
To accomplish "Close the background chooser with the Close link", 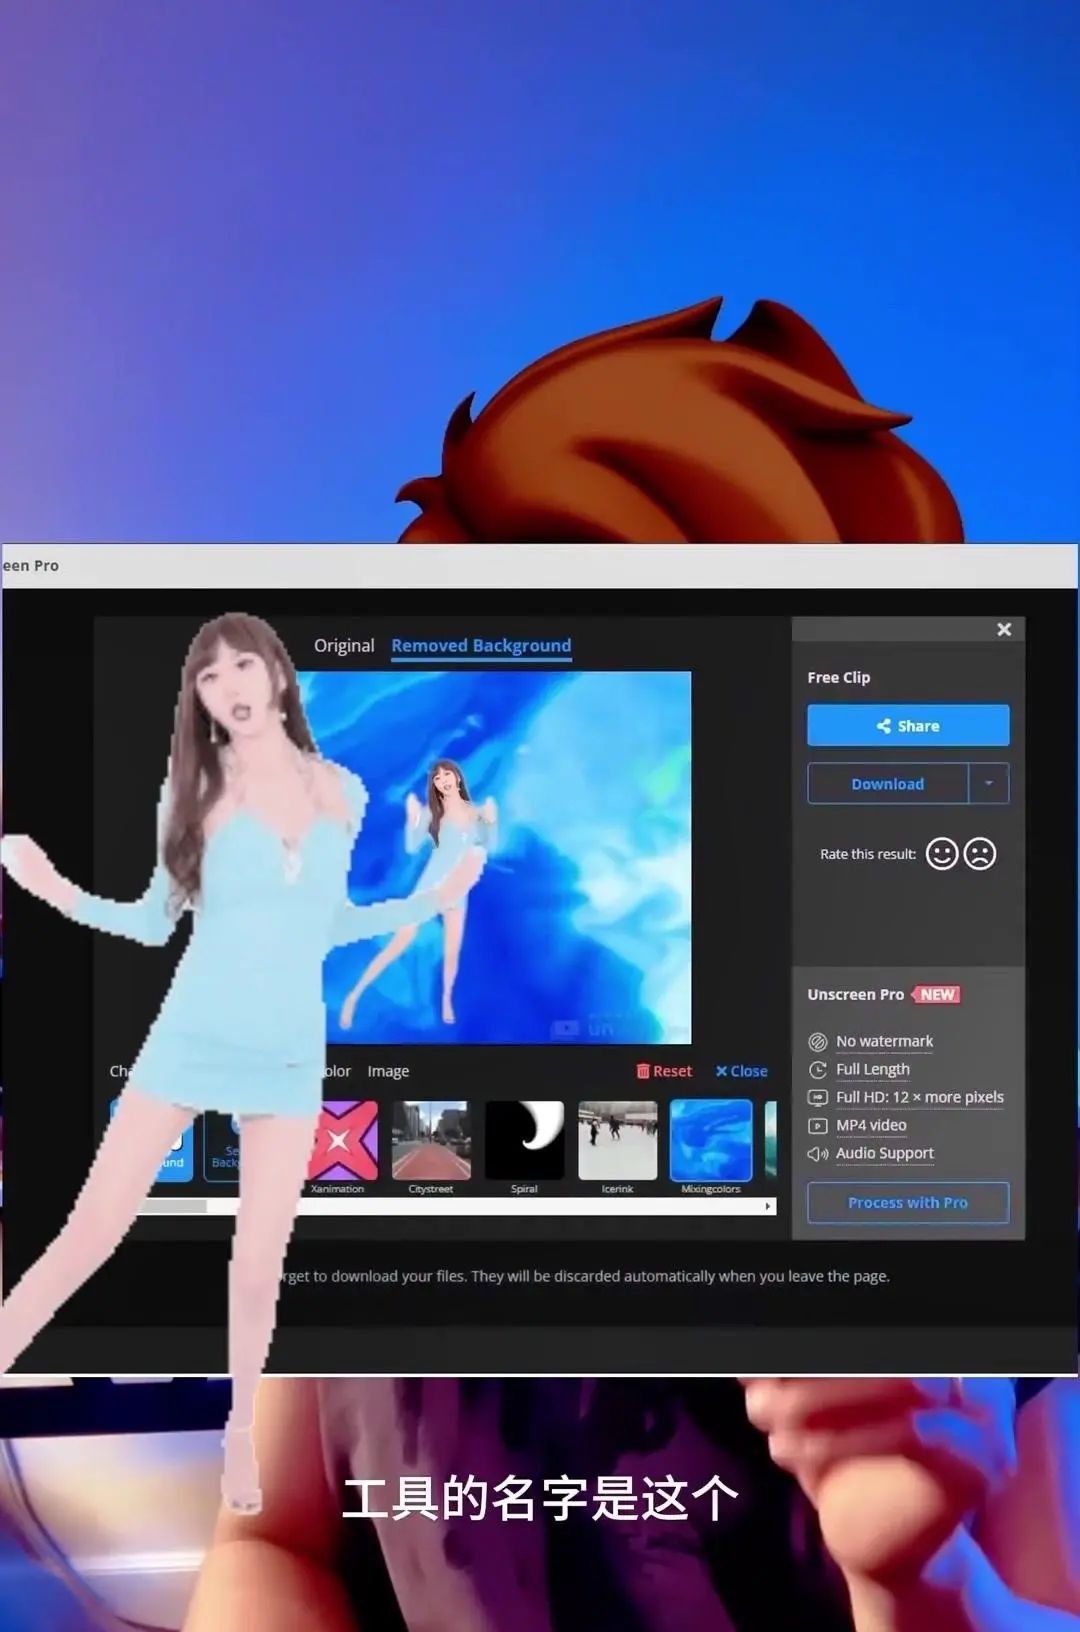I will 741,1071.
